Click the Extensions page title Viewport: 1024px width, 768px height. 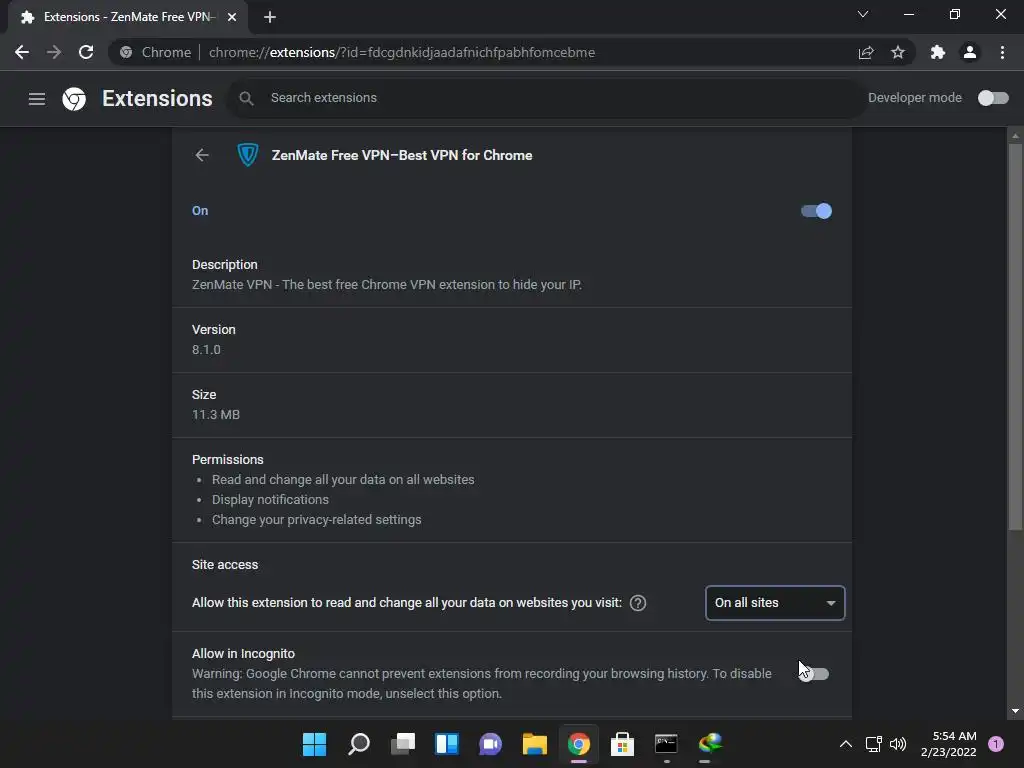click(x=157, y=99)
